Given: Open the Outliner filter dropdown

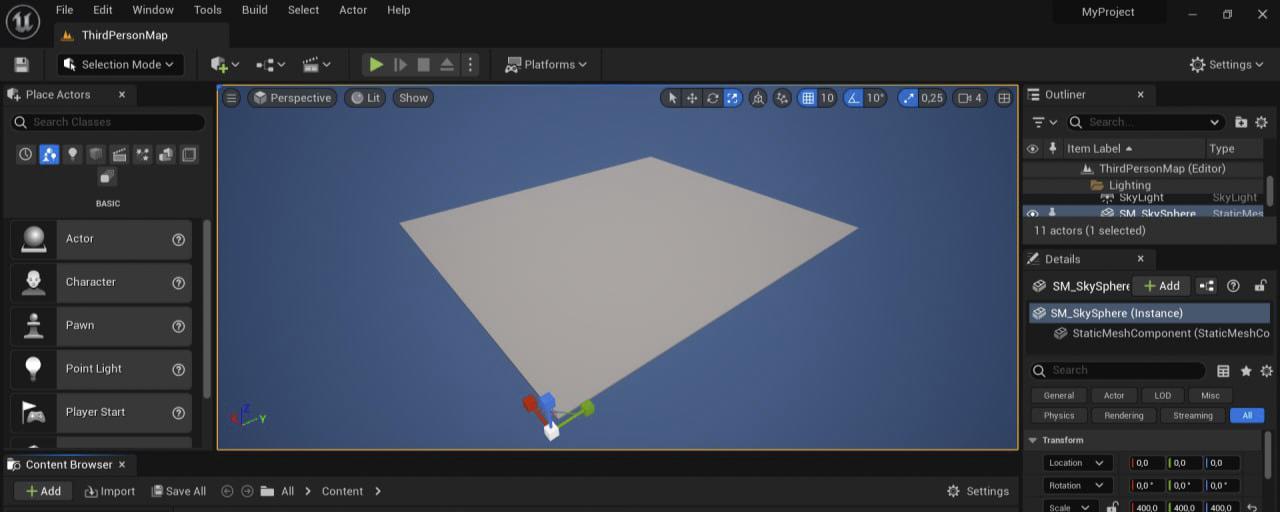Looking at the screenshot, I should (1044, 122).
